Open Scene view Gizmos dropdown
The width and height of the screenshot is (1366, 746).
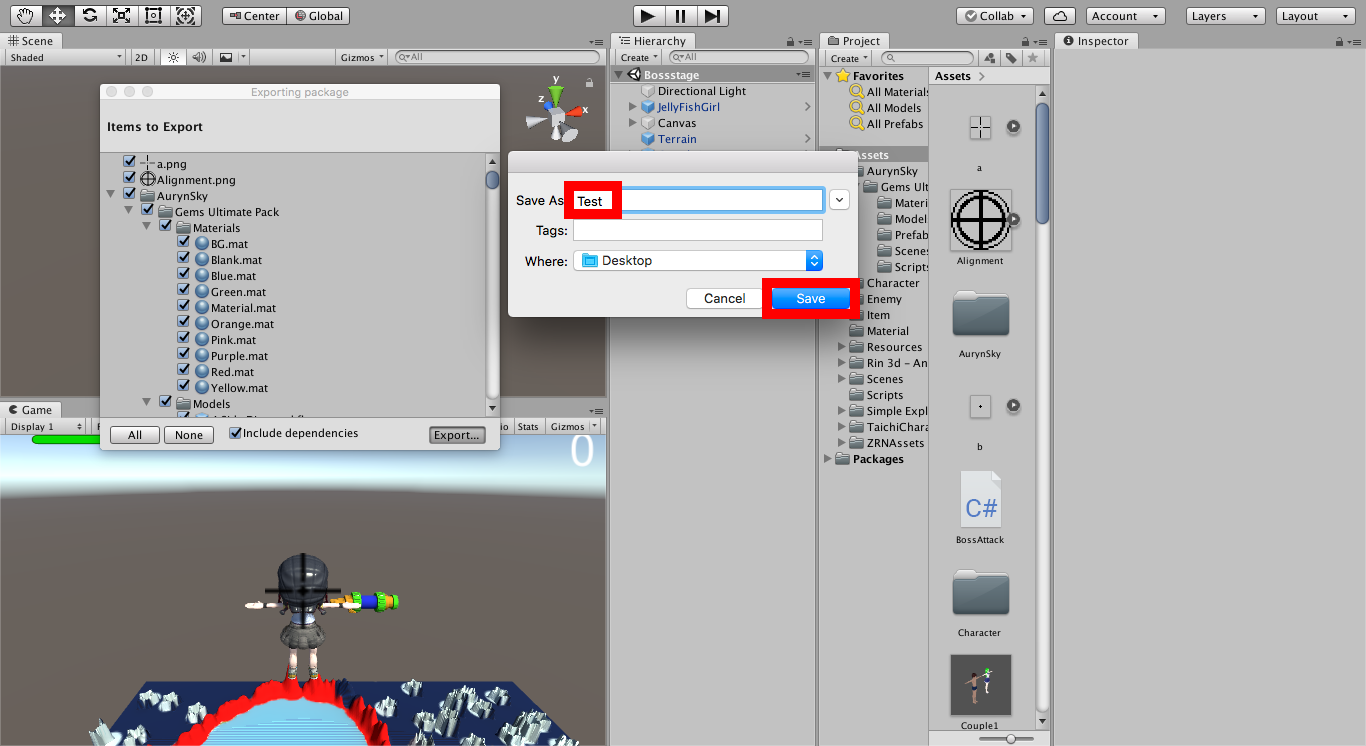(x=362, y=57)
